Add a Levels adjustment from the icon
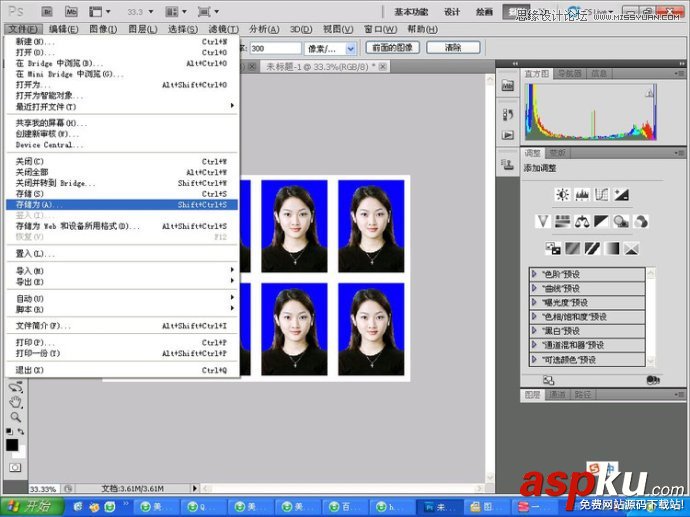This screenshot has width=690, height=517. (x=582, y=194)
